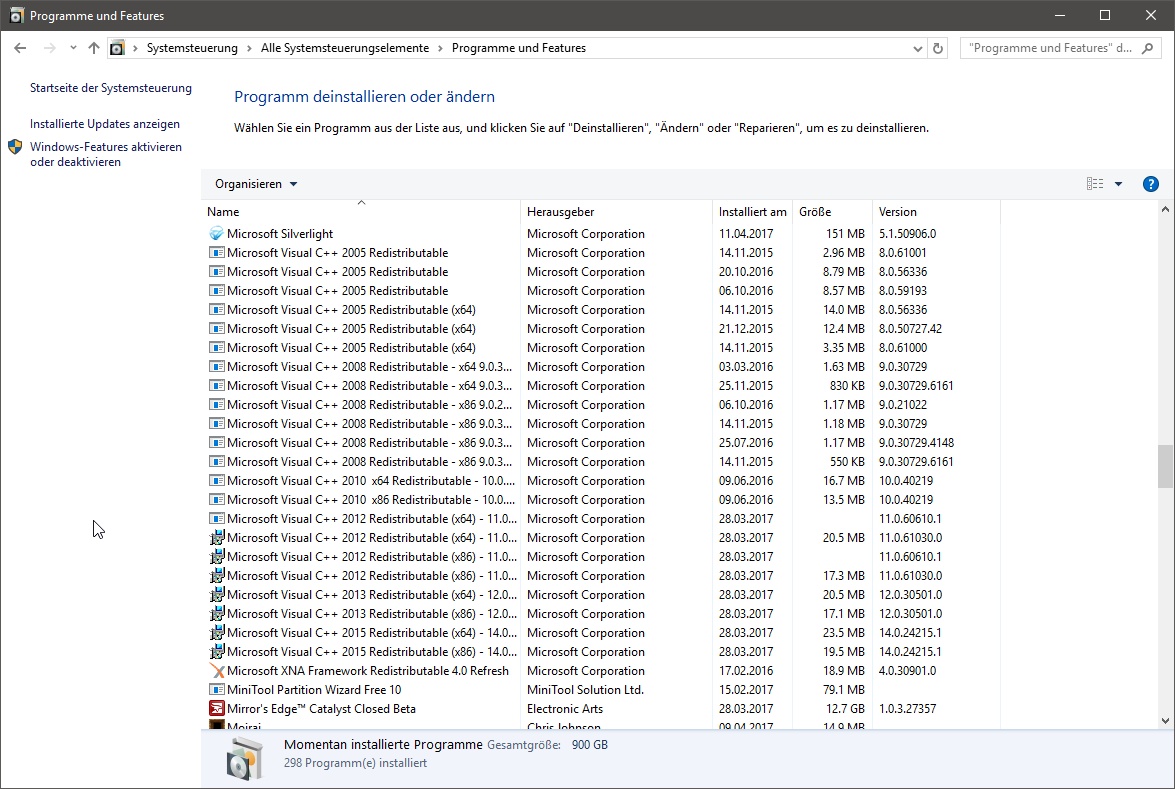
Task: Open Startseite der Systemsteuerung
Action: tap(111, 88)
